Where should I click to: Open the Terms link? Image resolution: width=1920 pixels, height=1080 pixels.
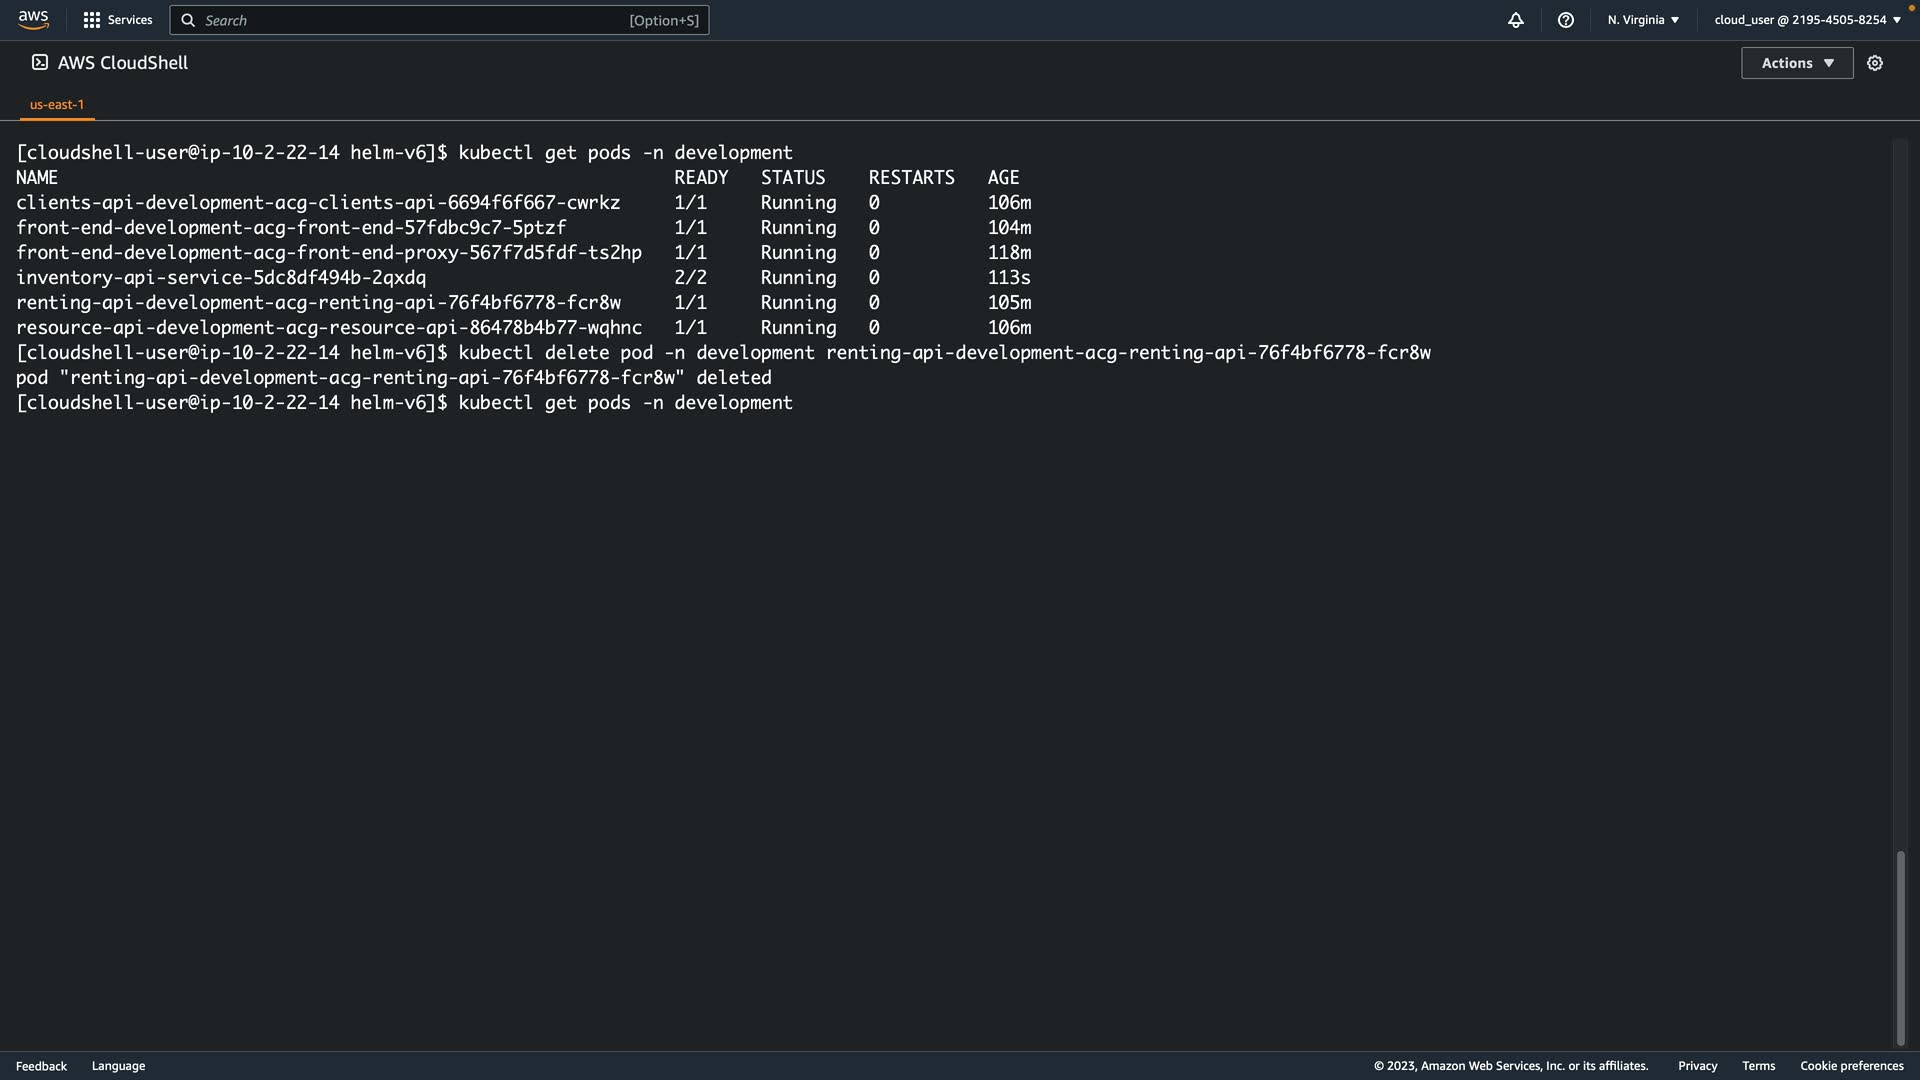click(x=1758, y=1066)
